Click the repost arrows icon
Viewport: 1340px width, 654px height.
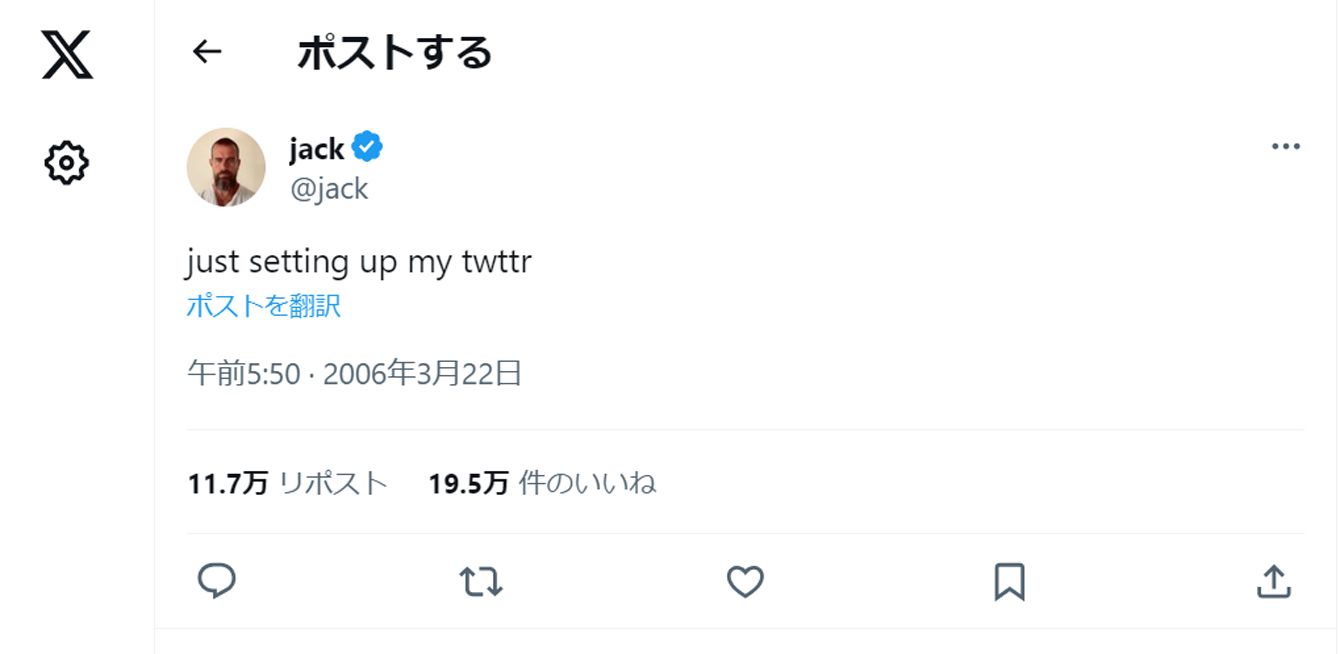[x=480, y=581]
